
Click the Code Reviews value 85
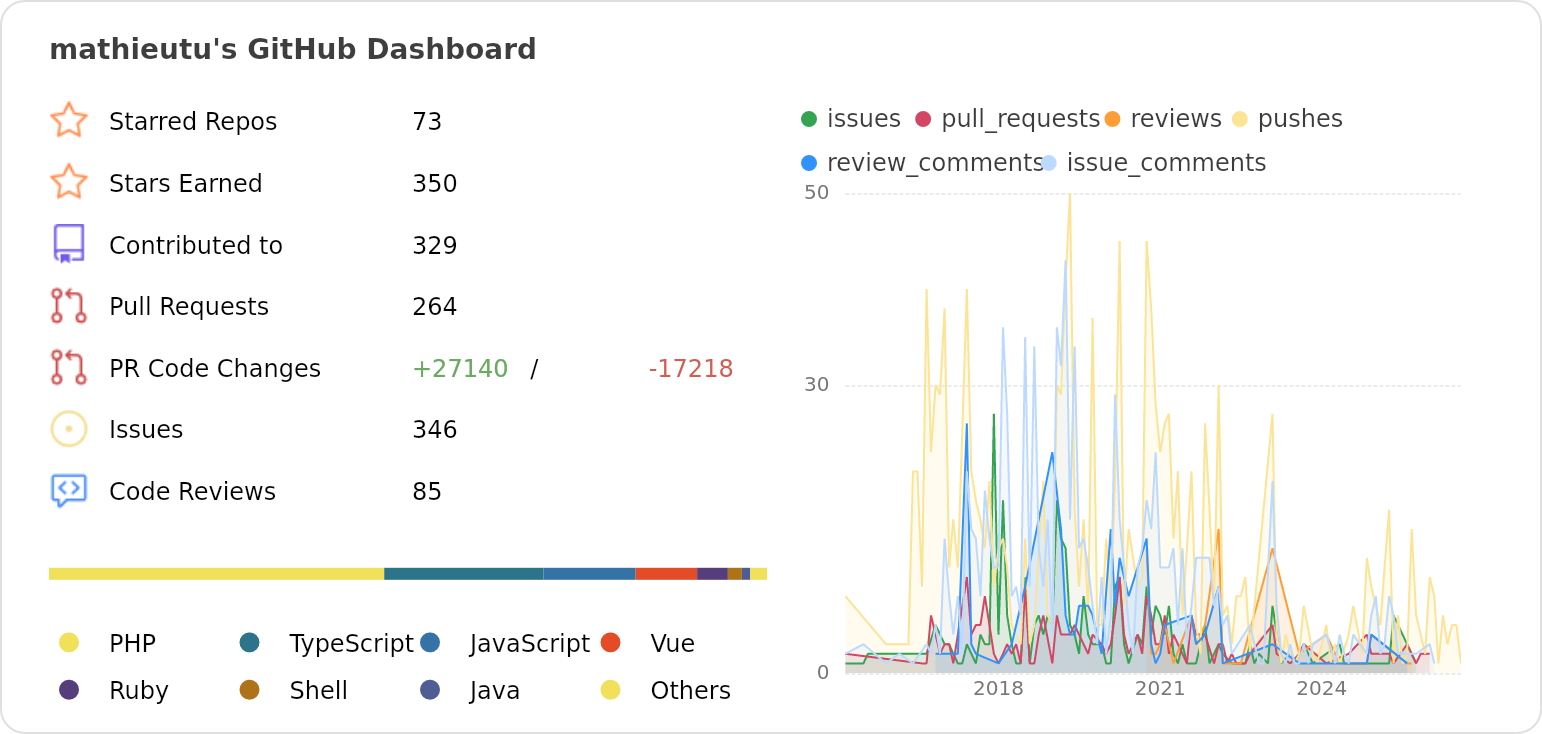point(427,492)
